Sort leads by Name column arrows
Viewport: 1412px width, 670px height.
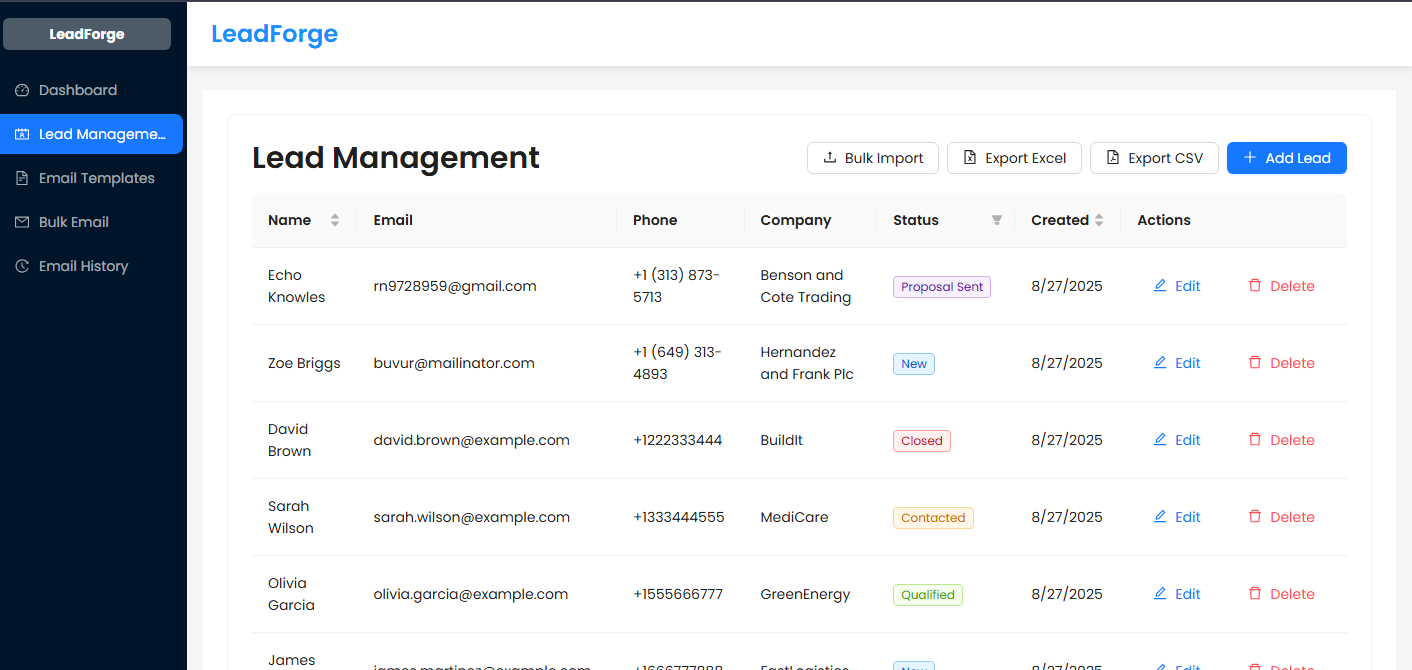[335, 220]
